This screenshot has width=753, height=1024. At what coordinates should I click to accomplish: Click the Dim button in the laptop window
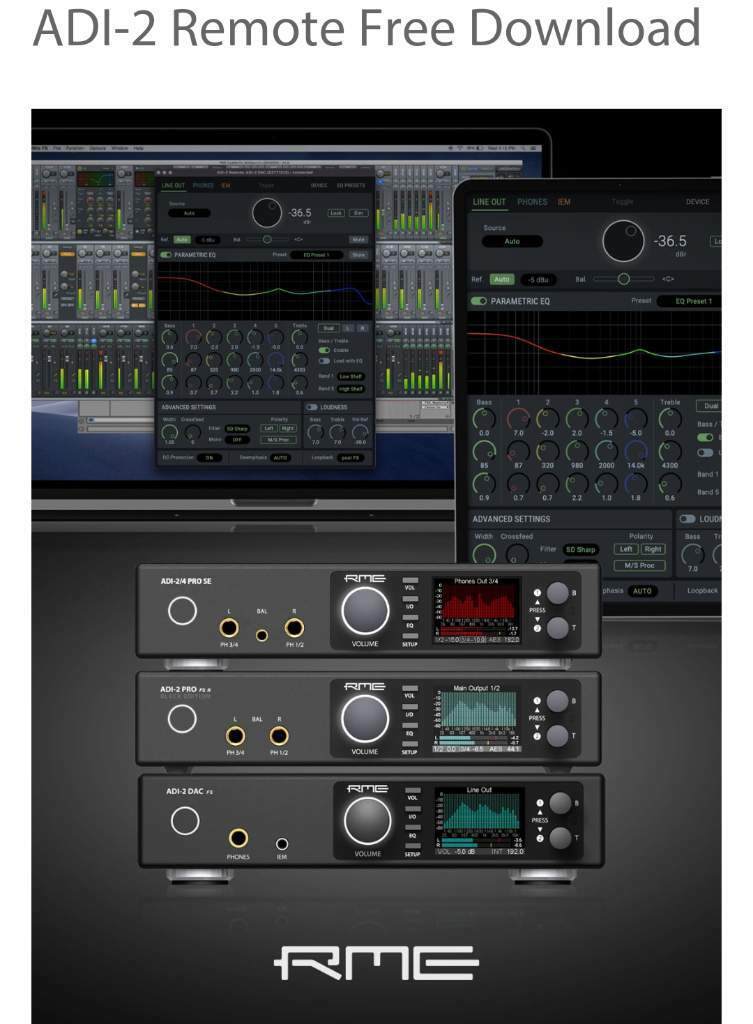pos(359,213)
